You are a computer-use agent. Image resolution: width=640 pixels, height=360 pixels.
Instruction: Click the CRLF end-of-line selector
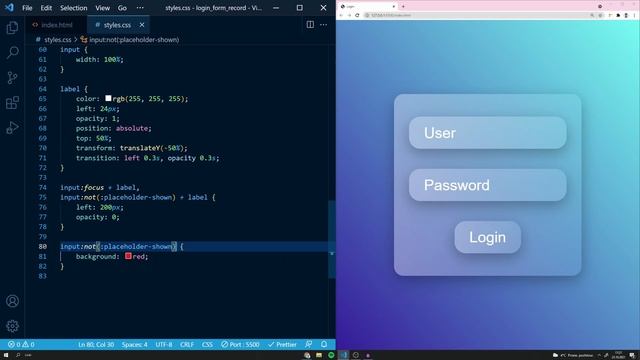pos(187,344)
